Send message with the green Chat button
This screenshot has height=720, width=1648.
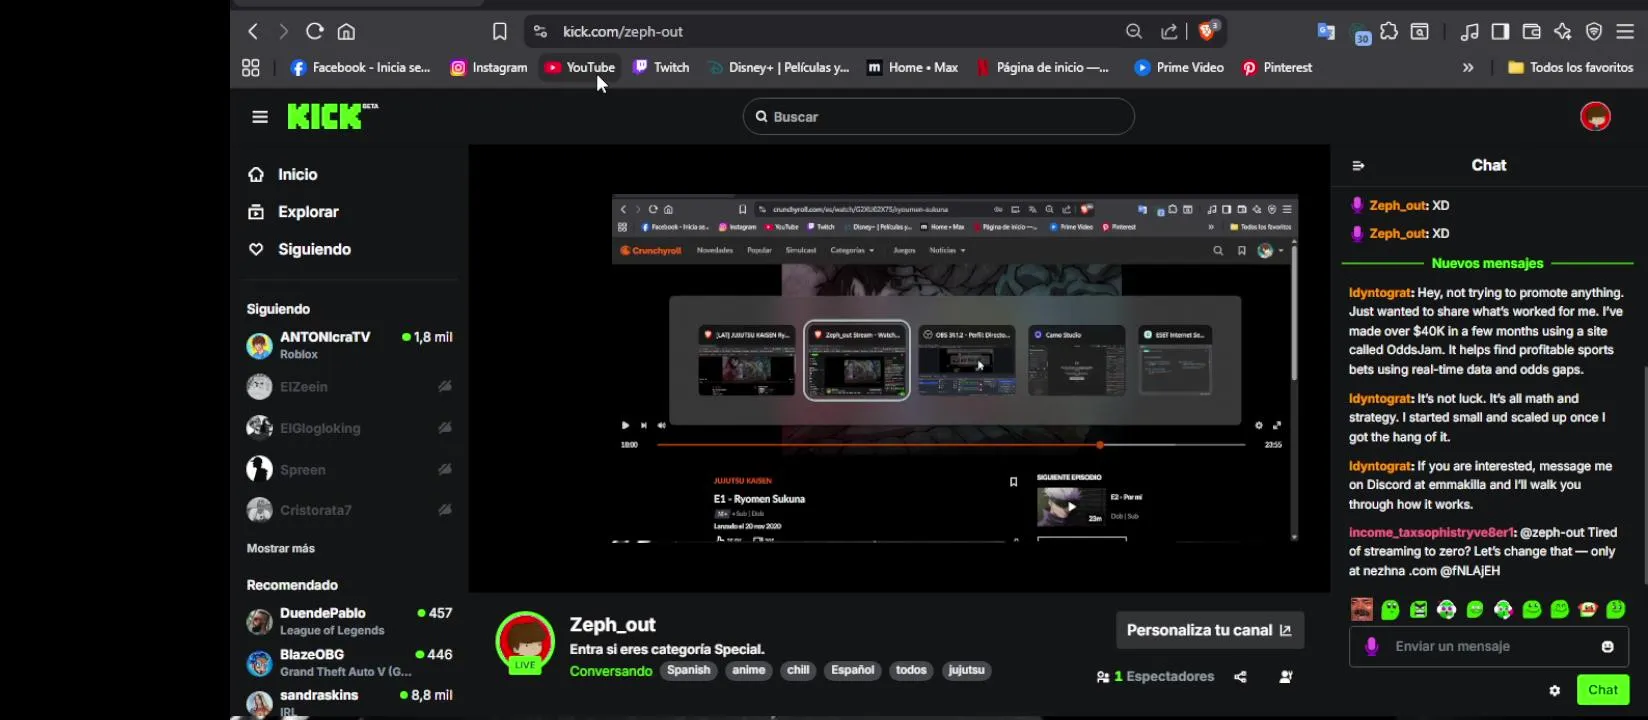[1602, 690]
